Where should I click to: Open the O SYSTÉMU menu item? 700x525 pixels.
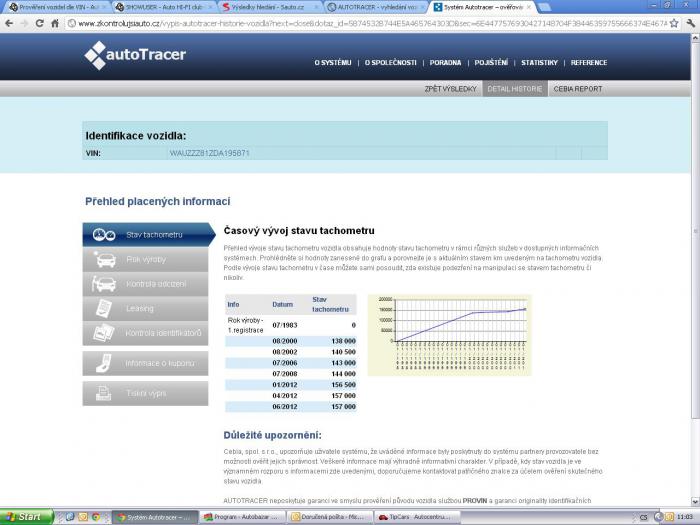pos(333,62)
